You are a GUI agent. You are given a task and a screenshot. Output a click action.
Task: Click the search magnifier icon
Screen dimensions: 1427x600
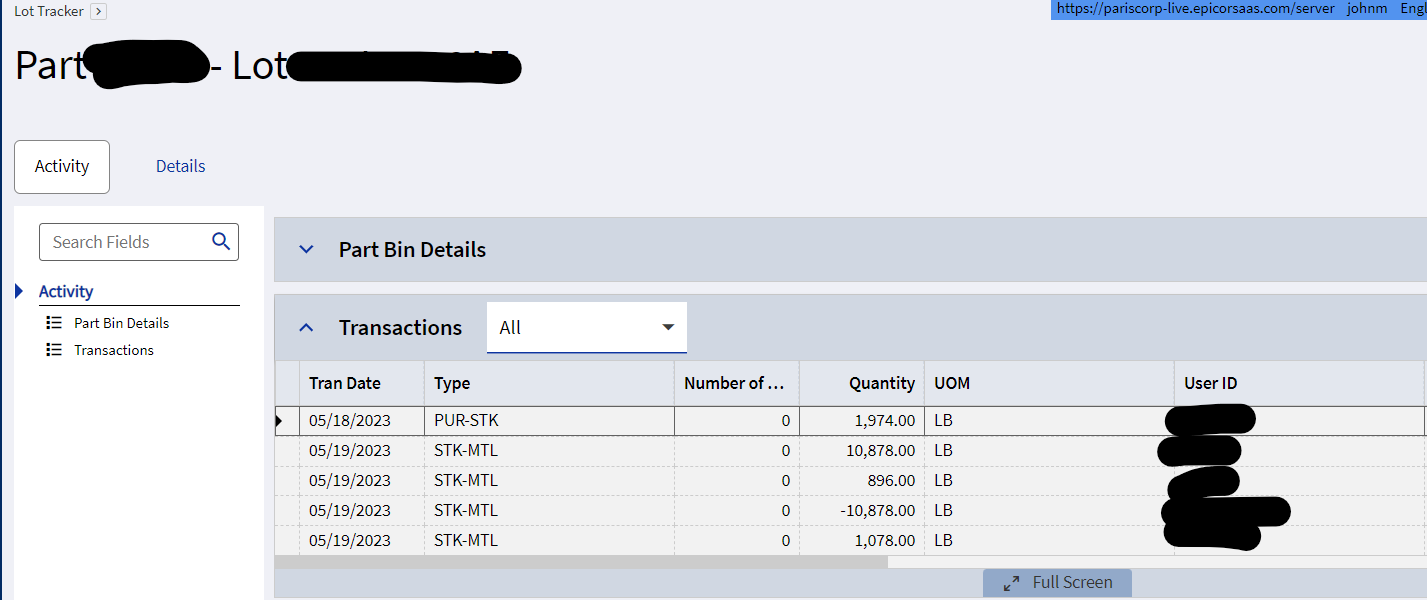tap(221, 241)
